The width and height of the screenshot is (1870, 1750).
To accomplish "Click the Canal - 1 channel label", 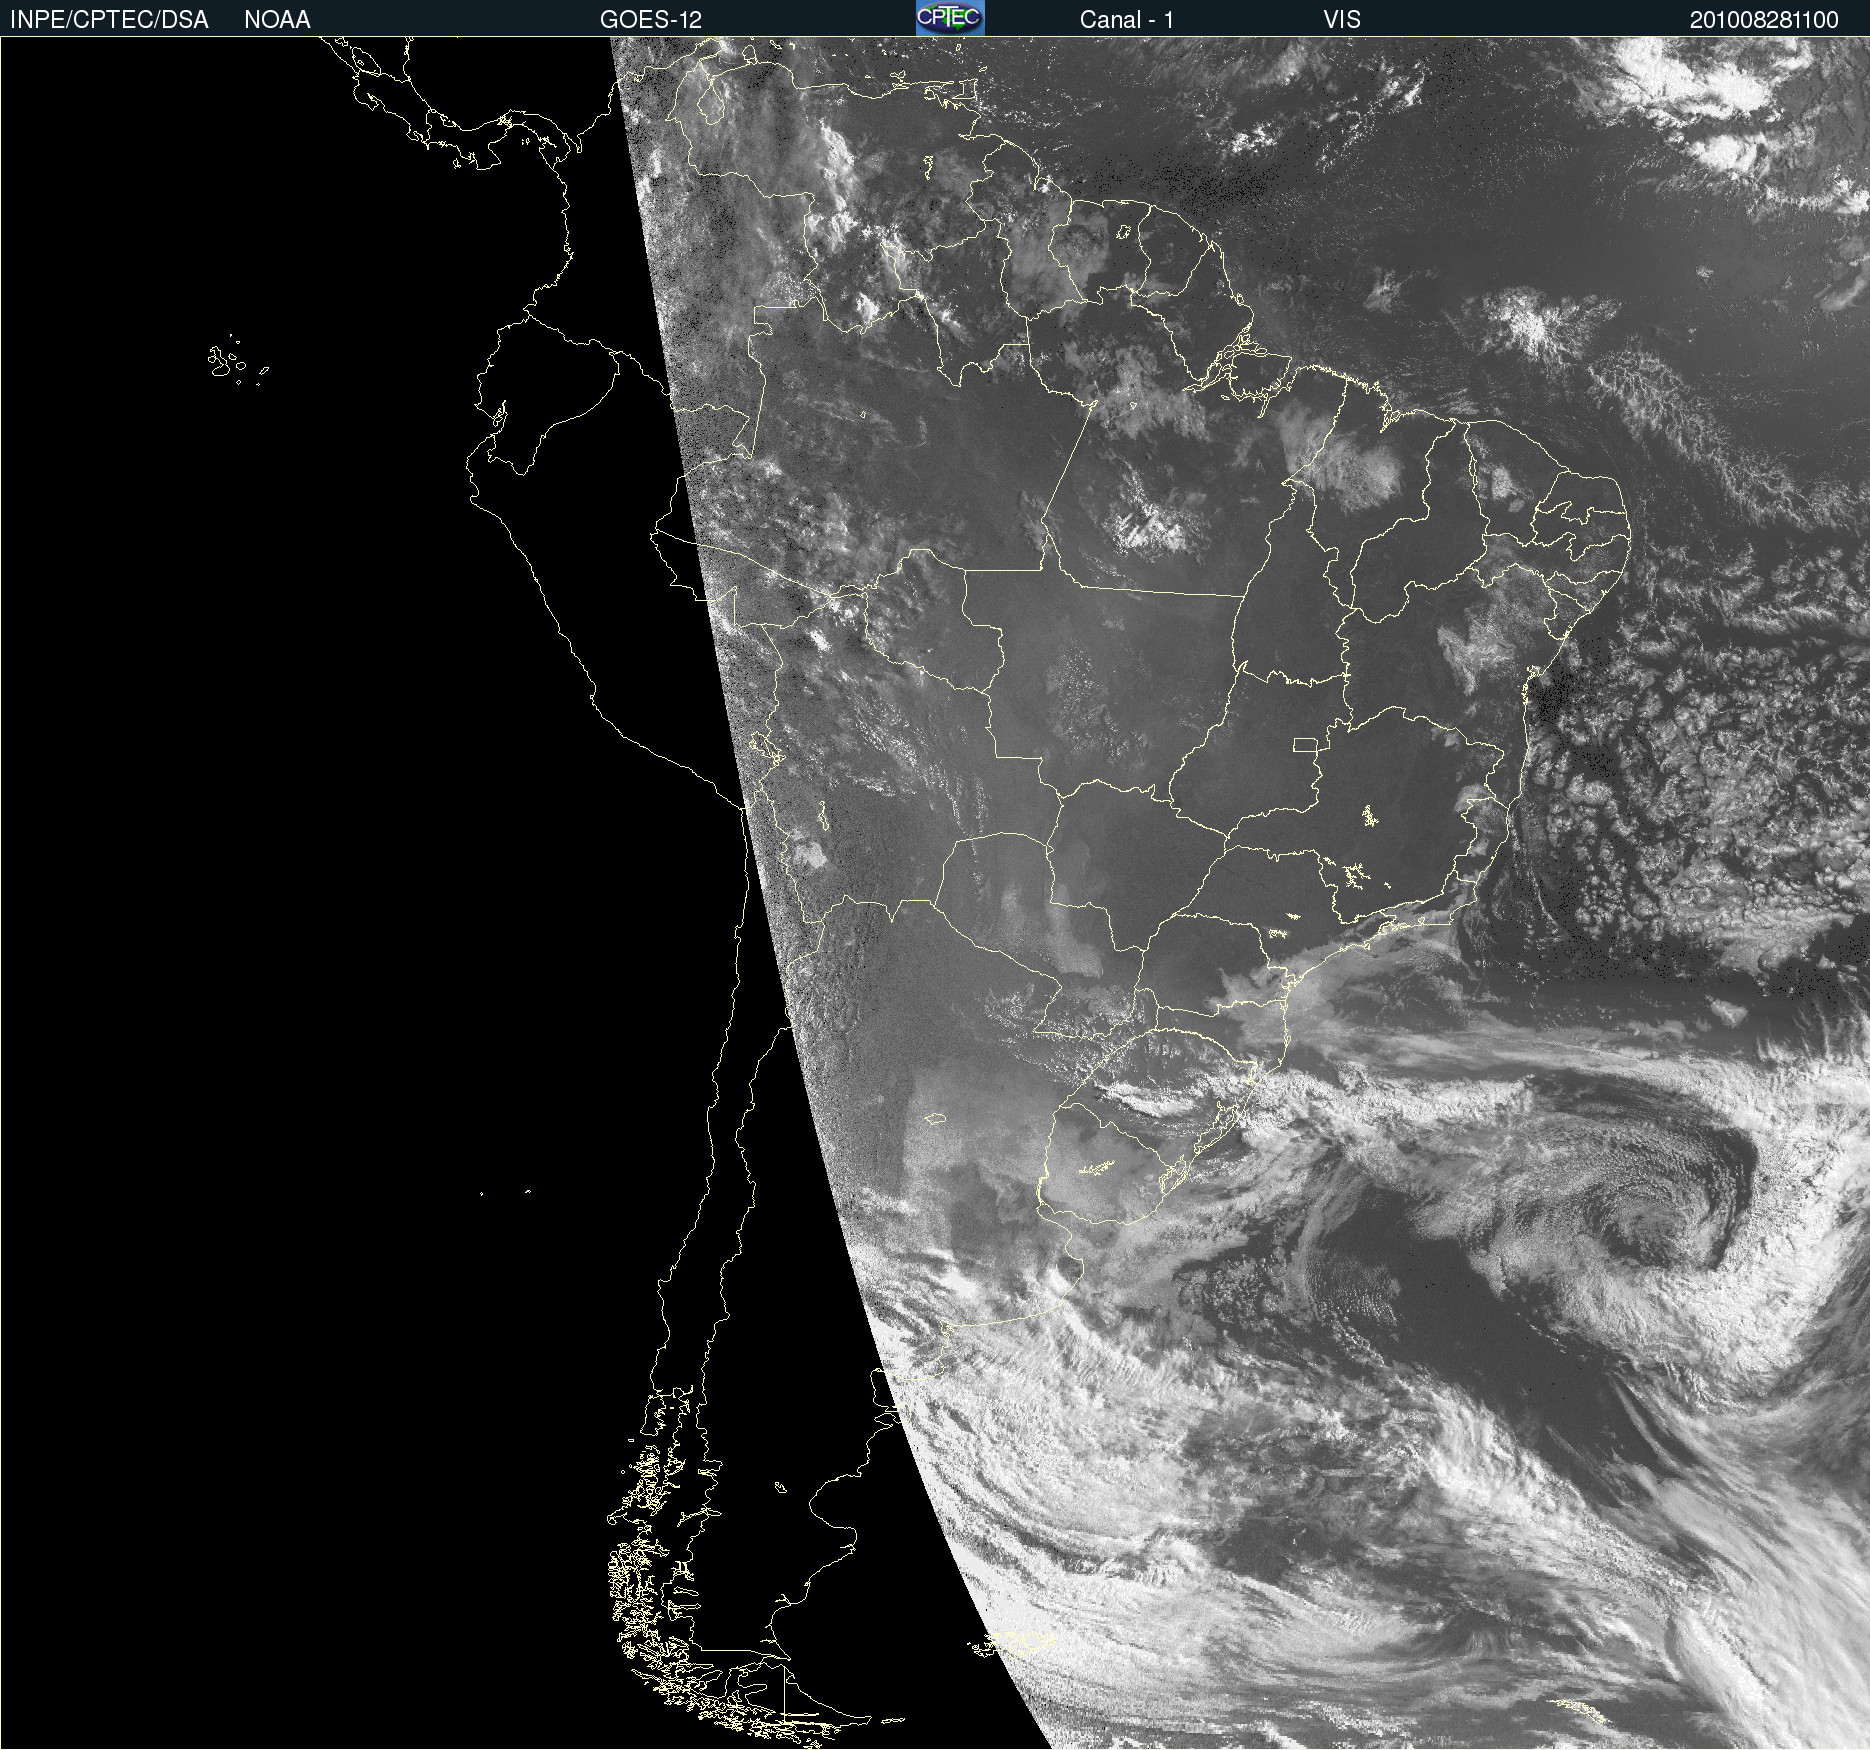I will pyautogui.click(x=1127, y=20).
